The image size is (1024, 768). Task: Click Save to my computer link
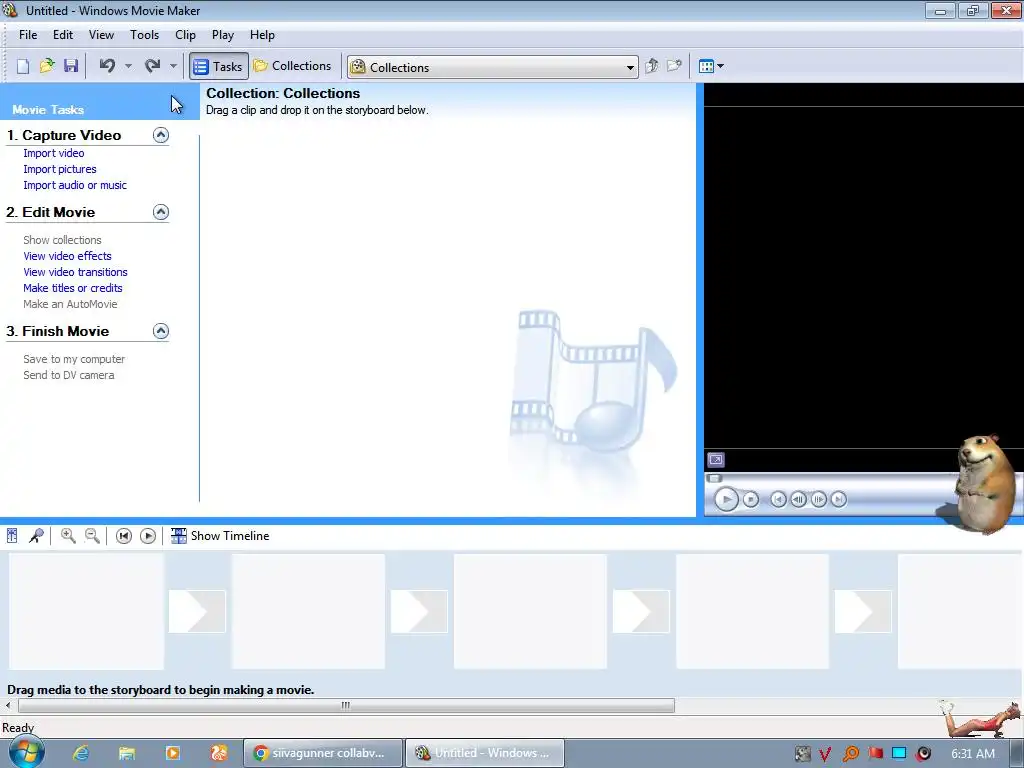pos(74,359)
